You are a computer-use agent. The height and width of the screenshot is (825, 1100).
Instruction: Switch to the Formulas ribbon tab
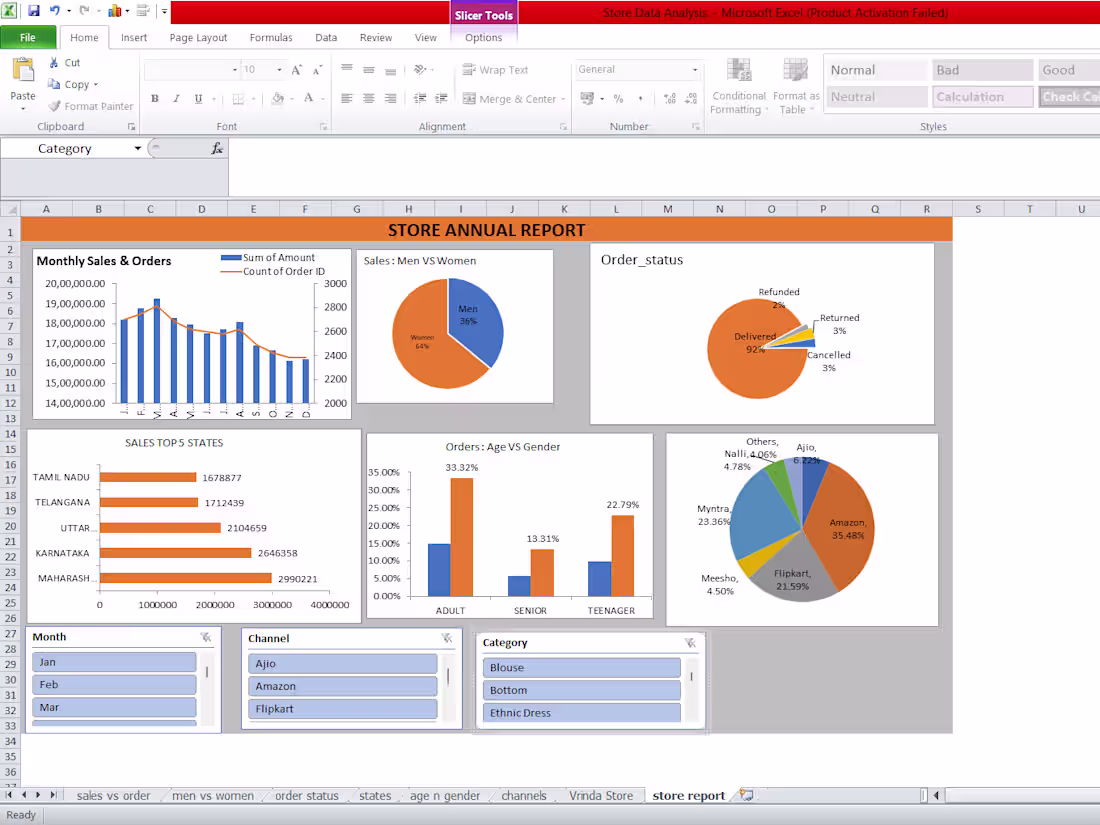(x=271, y=37)
